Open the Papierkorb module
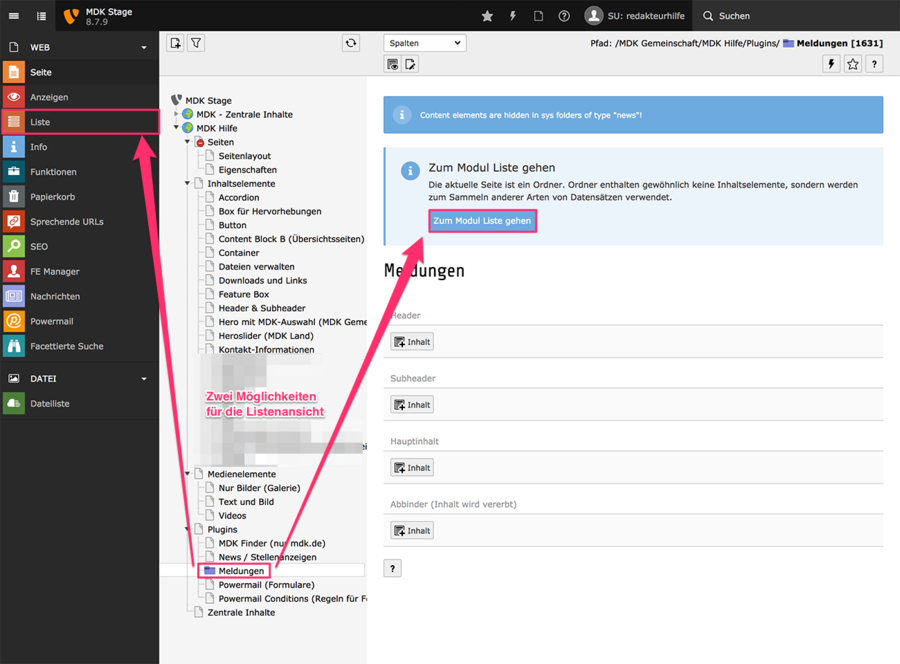The height and width of the screenshot is (664, 900). click(80, 196)
